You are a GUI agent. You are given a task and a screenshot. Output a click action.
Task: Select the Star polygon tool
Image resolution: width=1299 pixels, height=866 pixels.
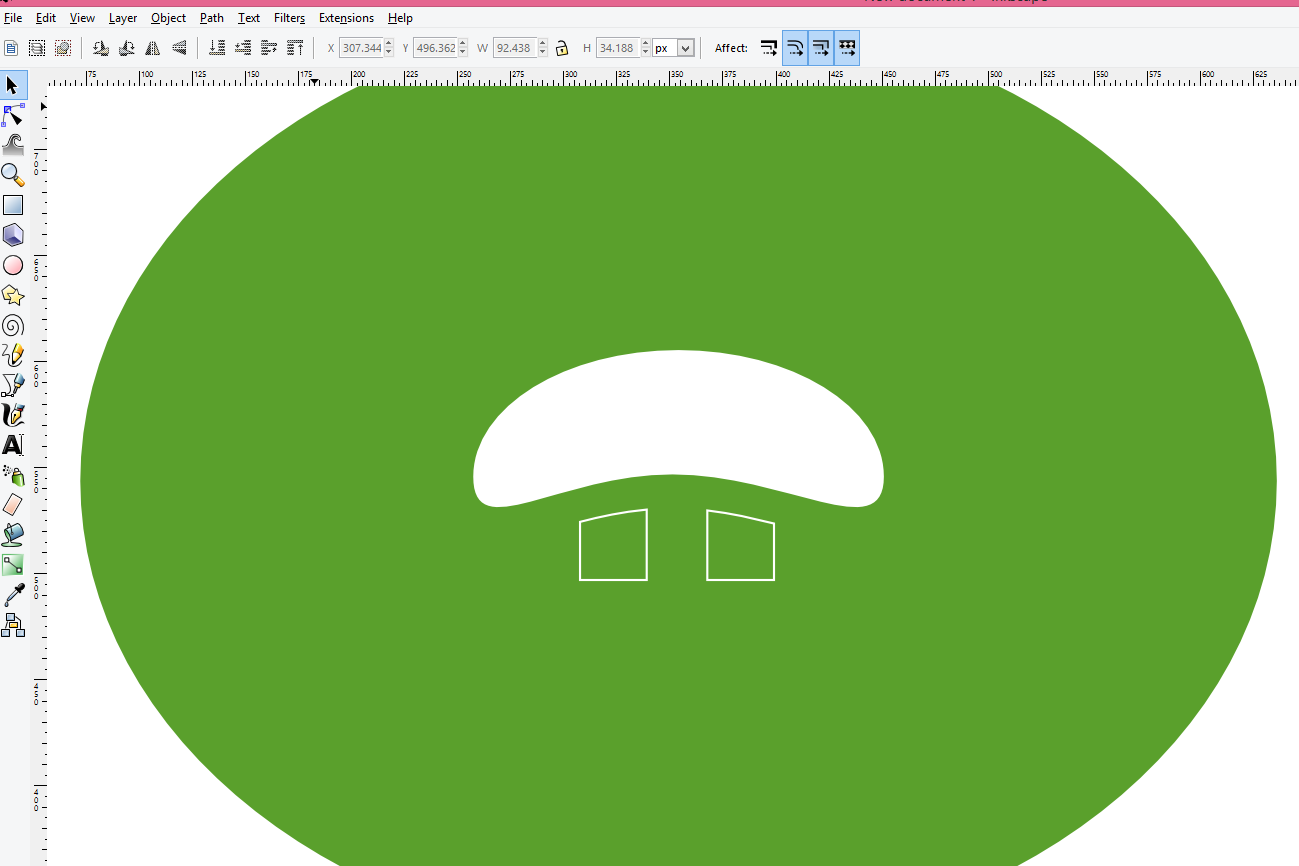tap(13, 295)
